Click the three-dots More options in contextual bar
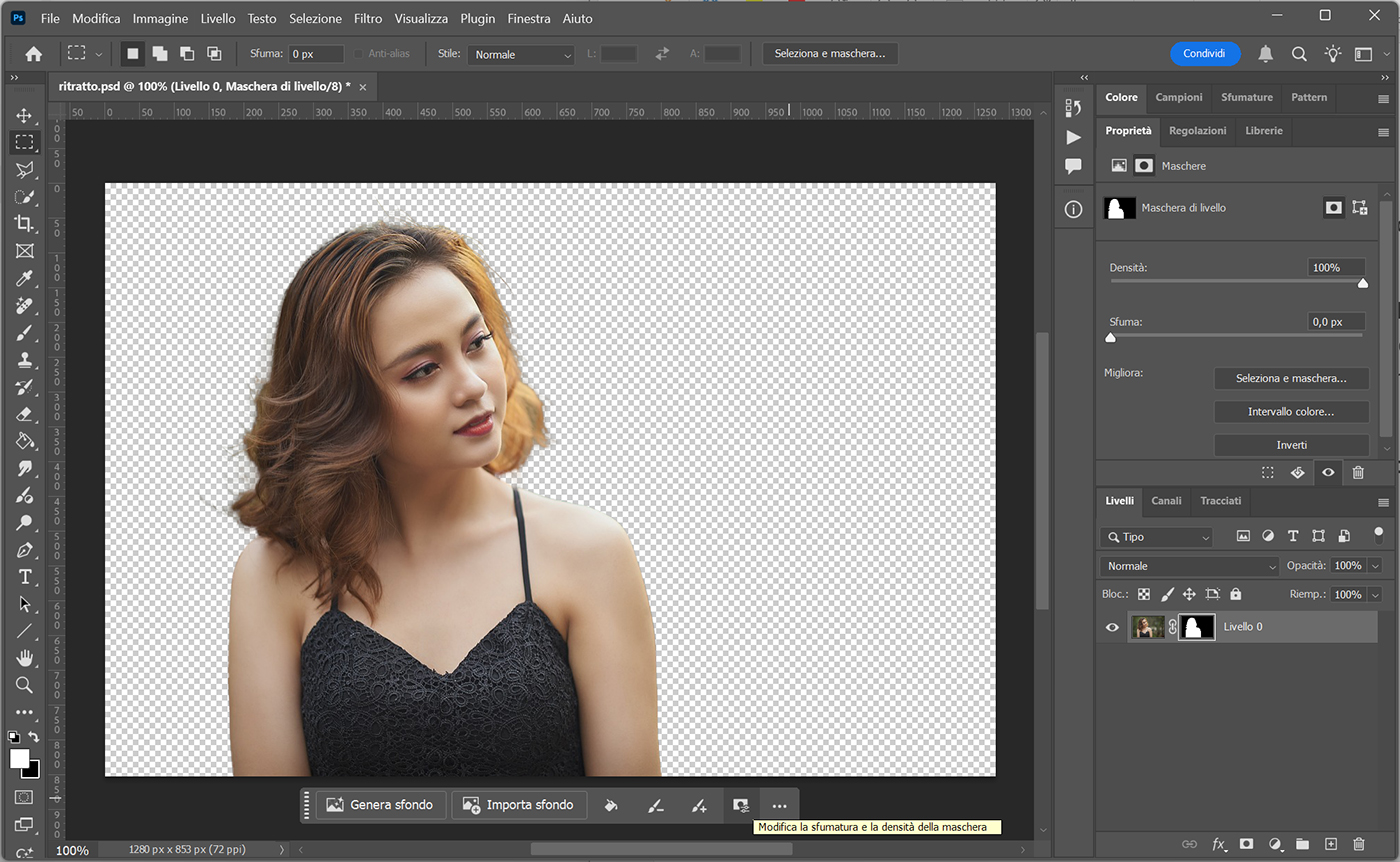Viewport: 1400px width, 862px height. tap(779, 806)
